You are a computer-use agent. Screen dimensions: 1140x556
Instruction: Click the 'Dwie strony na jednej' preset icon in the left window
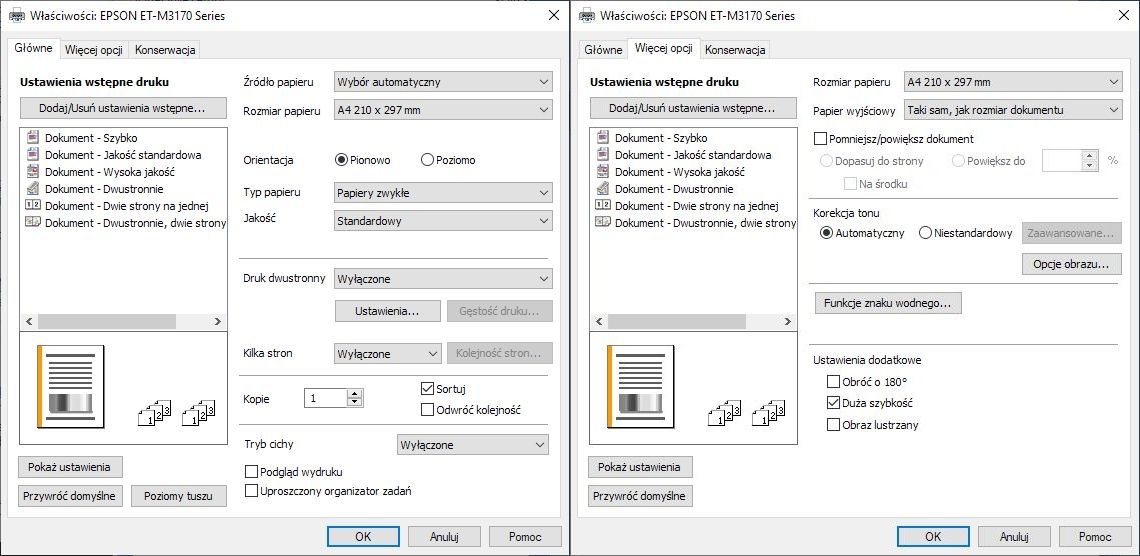(x=33, y=205)
